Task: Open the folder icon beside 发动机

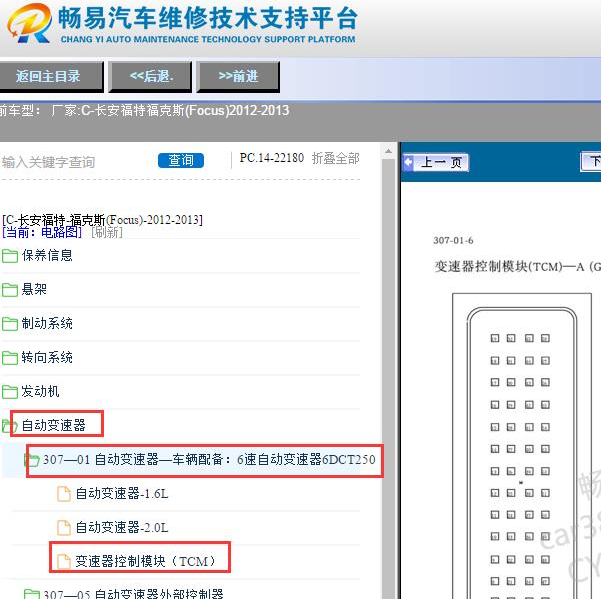Action: (10, 392)
